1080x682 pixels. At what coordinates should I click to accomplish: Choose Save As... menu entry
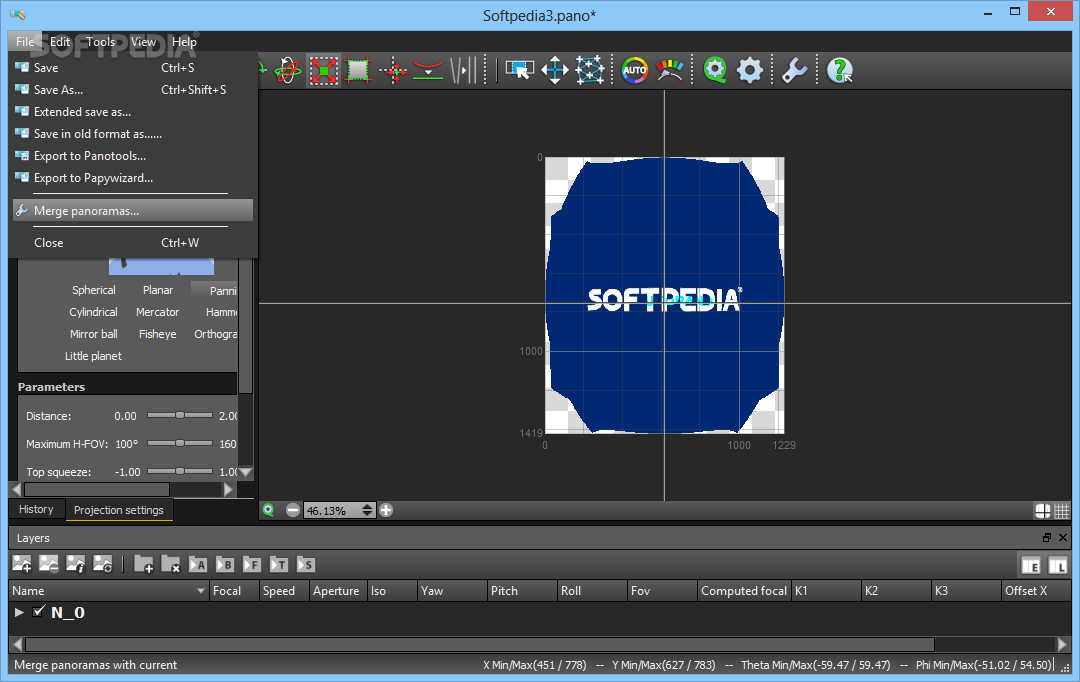point(133,90)
